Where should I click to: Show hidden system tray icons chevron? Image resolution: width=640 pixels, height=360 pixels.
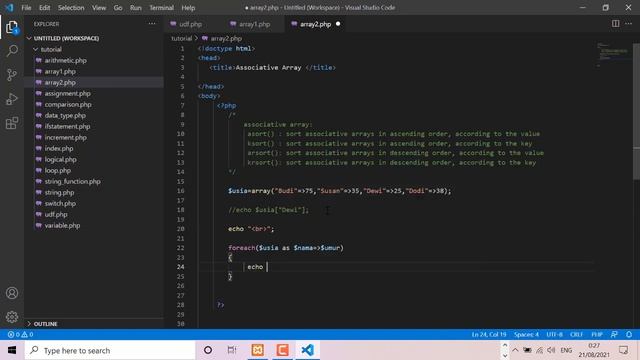tap(515, 350)
